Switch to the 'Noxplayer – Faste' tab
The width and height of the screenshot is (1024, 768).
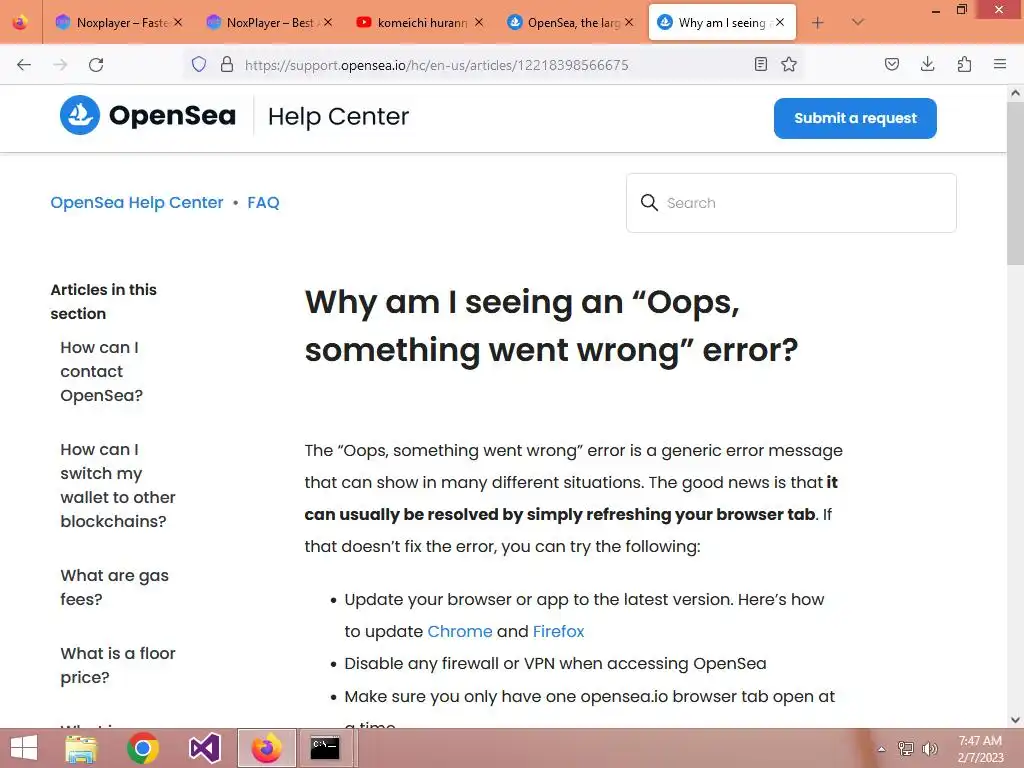tap(119, 22)
